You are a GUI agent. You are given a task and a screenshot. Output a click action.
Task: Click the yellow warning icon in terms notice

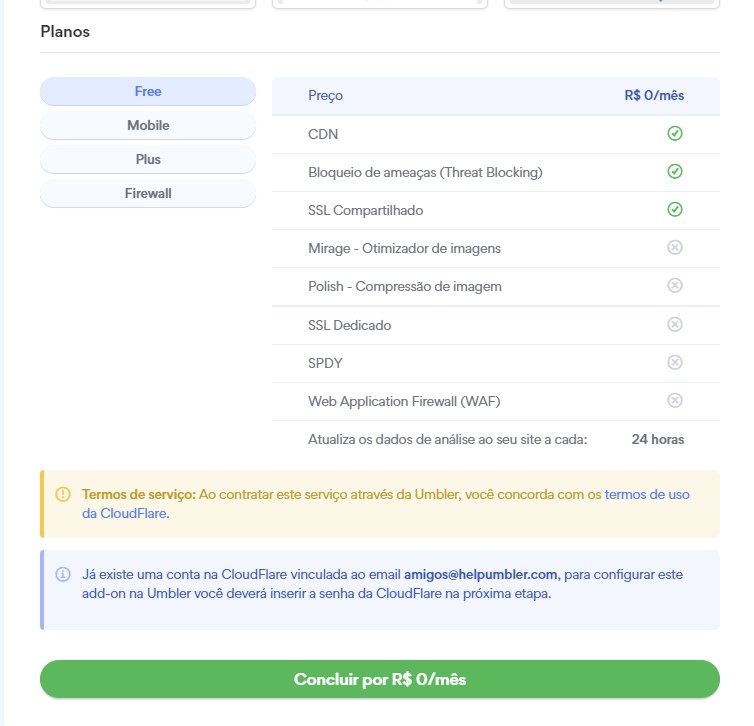(x=63, y=494)
